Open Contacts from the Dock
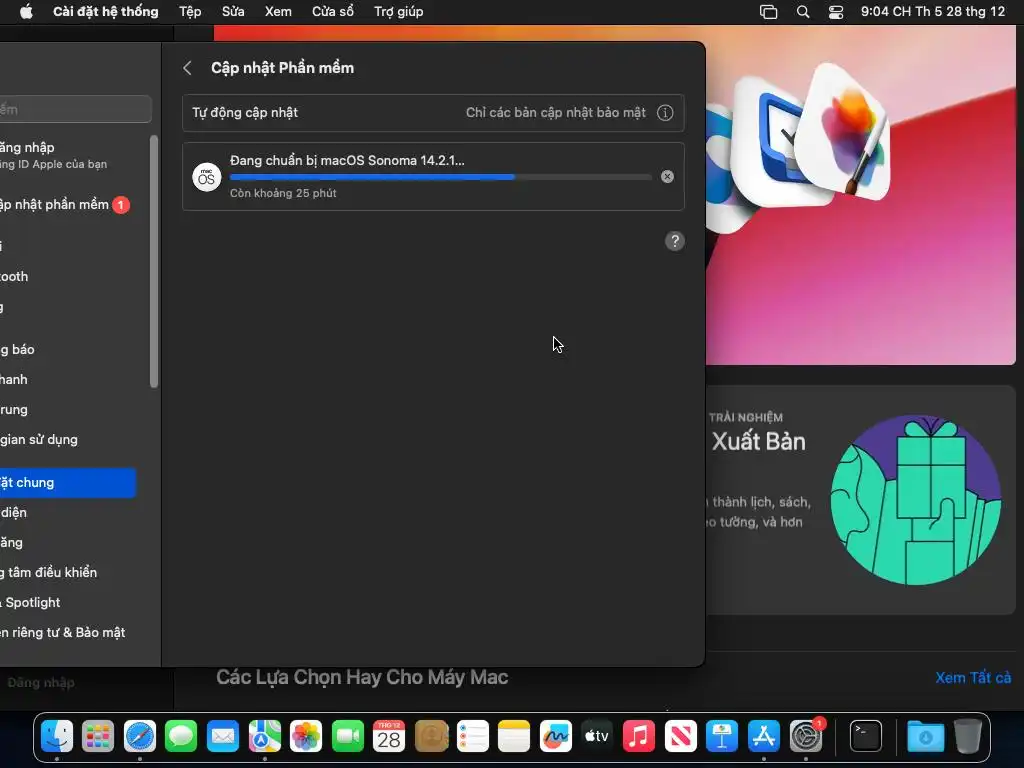 pos(431,736)
